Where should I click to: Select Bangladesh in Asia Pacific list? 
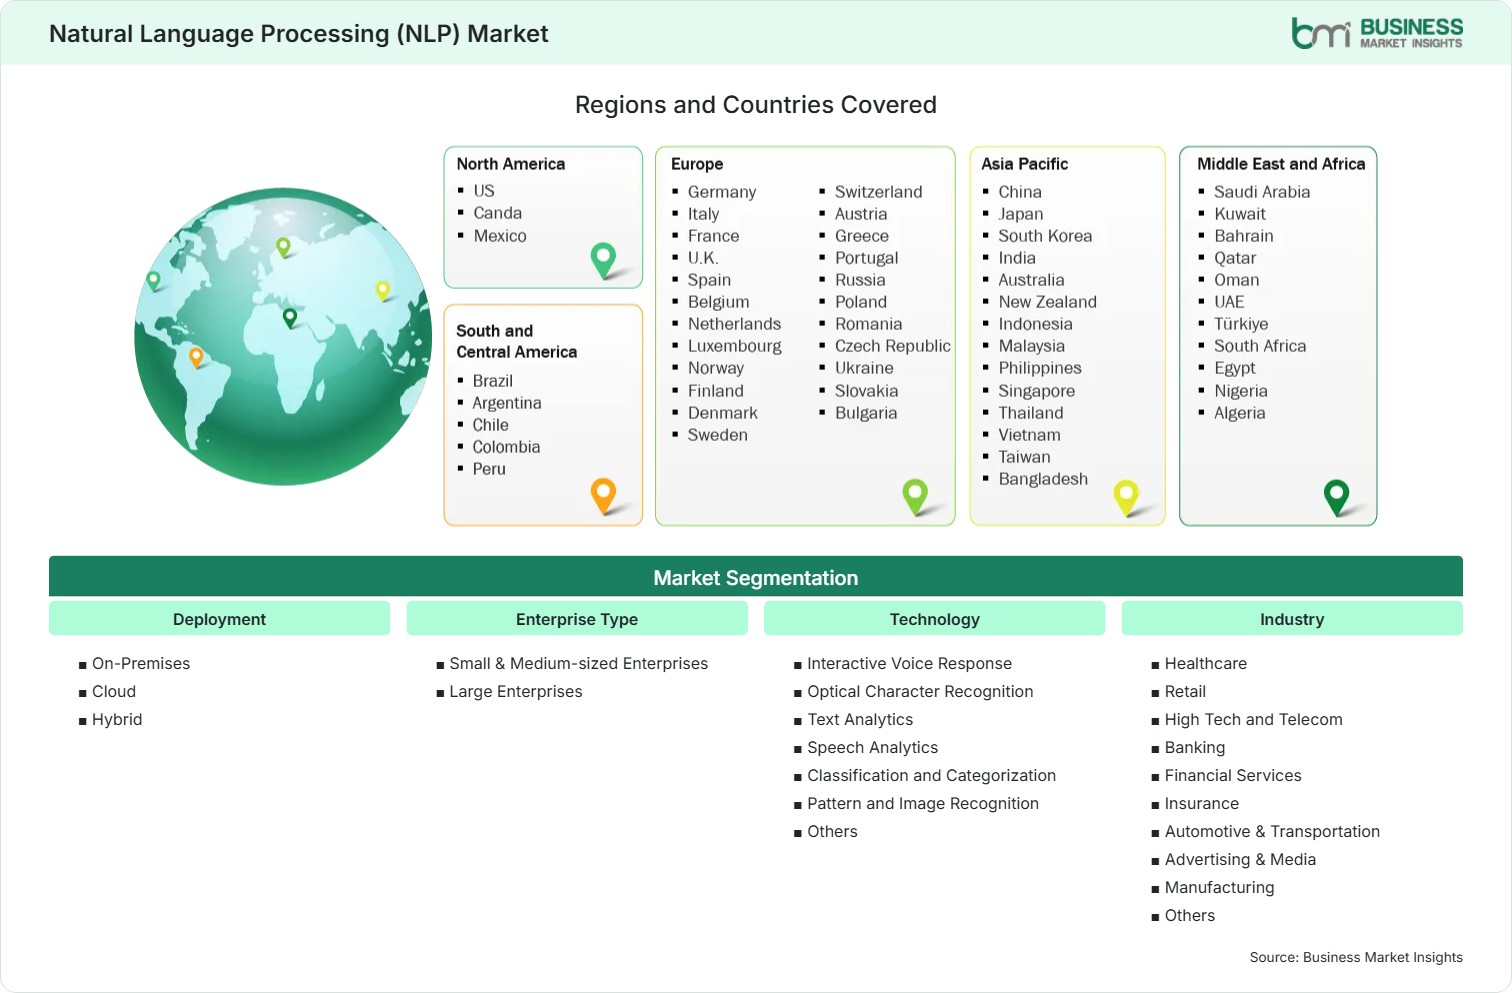pos(1043,479)
